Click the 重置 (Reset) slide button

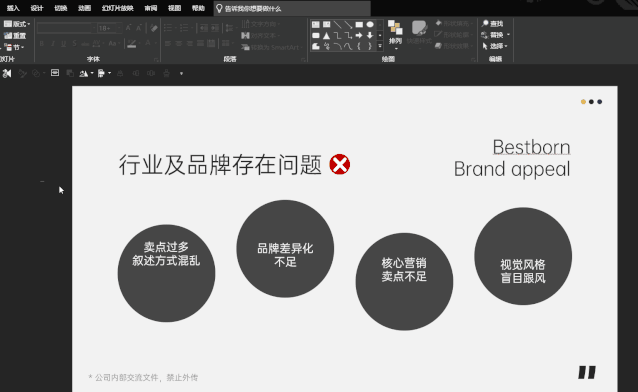pos(15,36)
